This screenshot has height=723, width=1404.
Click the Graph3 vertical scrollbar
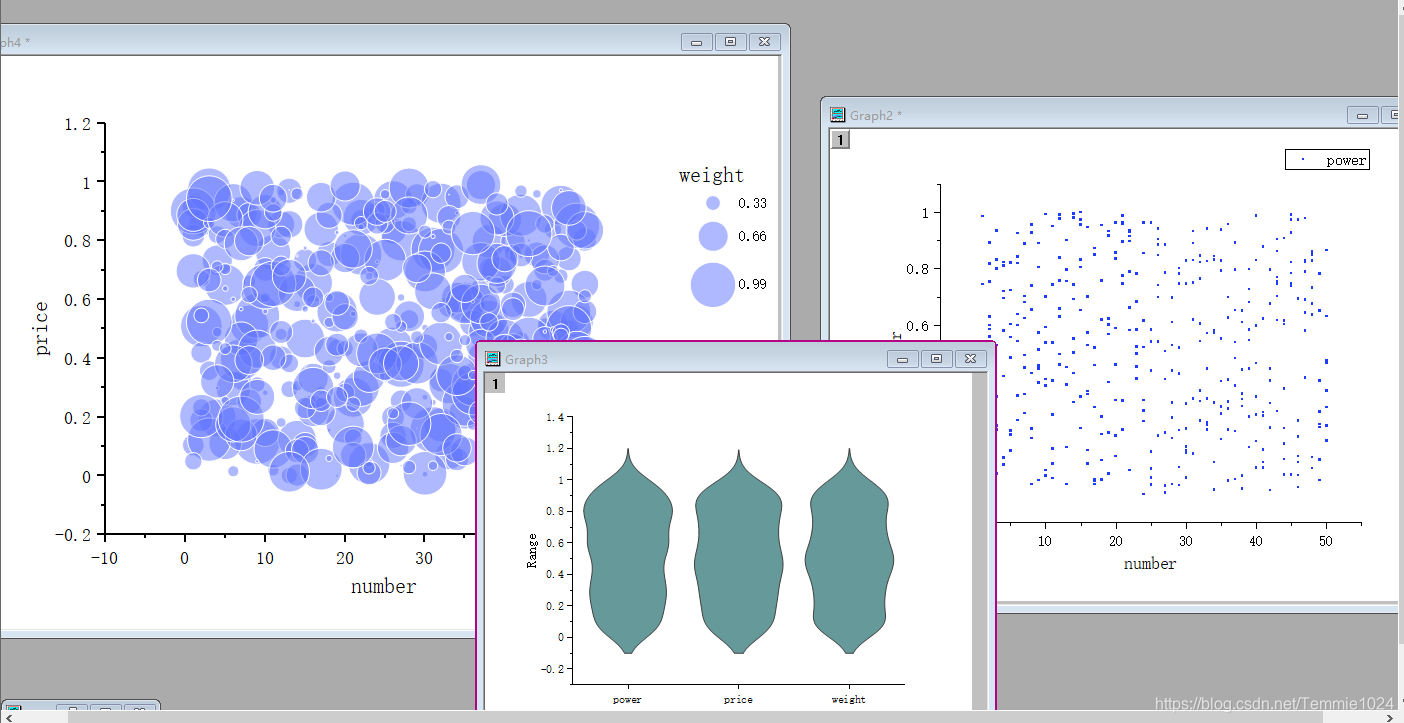coord(980,542)
